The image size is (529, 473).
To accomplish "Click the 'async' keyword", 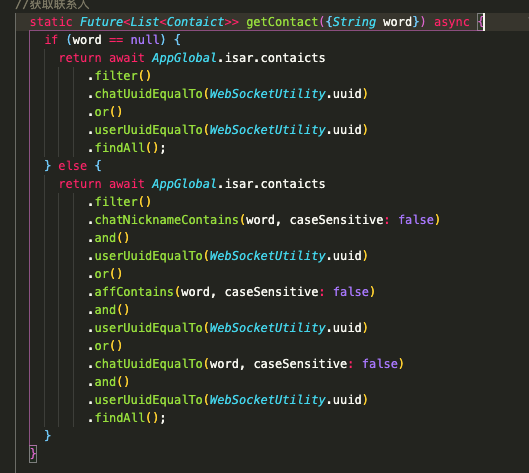I will [452, 22].
